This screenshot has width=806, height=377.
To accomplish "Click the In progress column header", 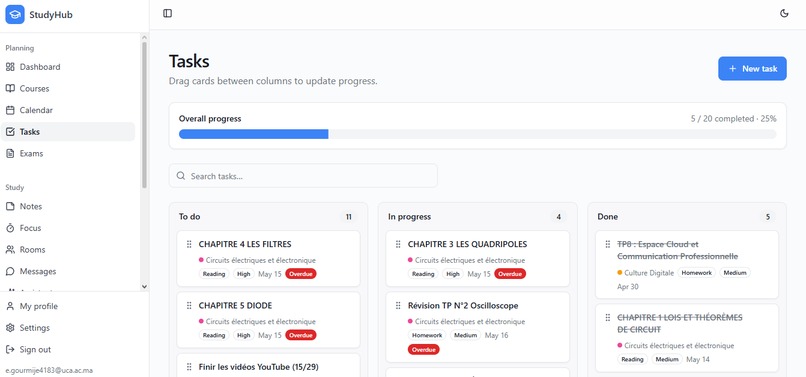I will pos(410,217).
